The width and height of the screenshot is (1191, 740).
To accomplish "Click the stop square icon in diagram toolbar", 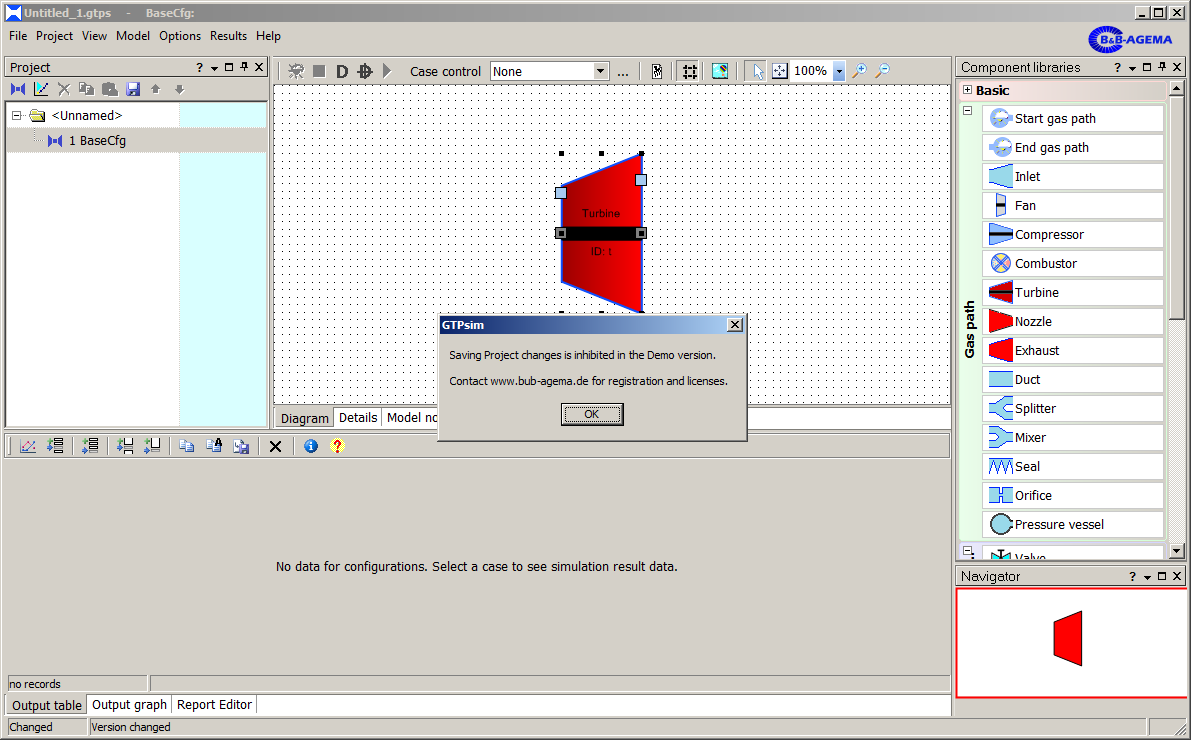I will [319, 71].
